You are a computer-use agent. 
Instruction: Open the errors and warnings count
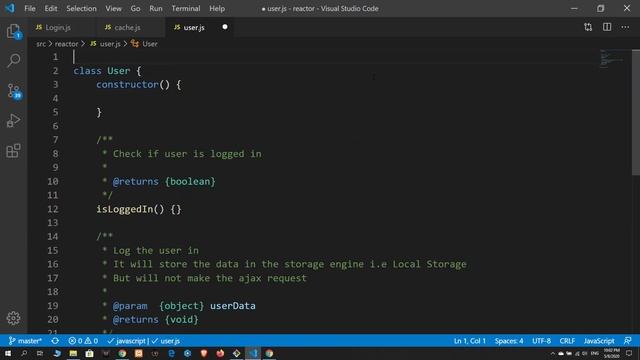(x=83, y=341)
